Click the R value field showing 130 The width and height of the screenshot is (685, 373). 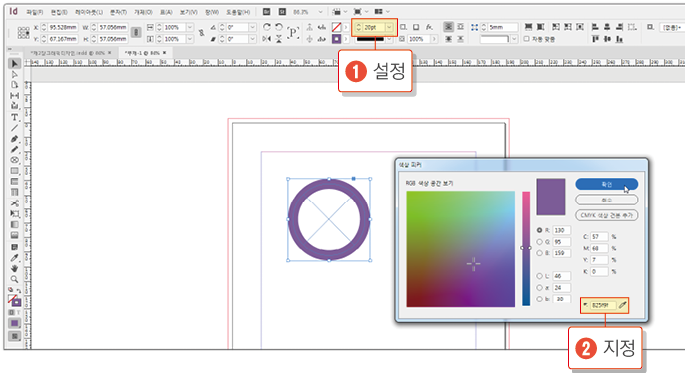click(562, 230)
